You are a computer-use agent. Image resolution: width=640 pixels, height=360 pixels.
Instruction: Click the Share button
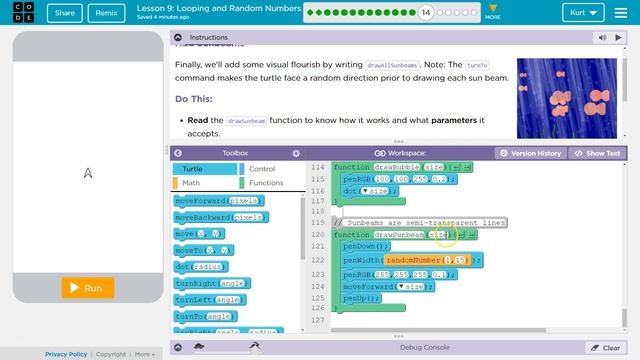tap(65, 13)
